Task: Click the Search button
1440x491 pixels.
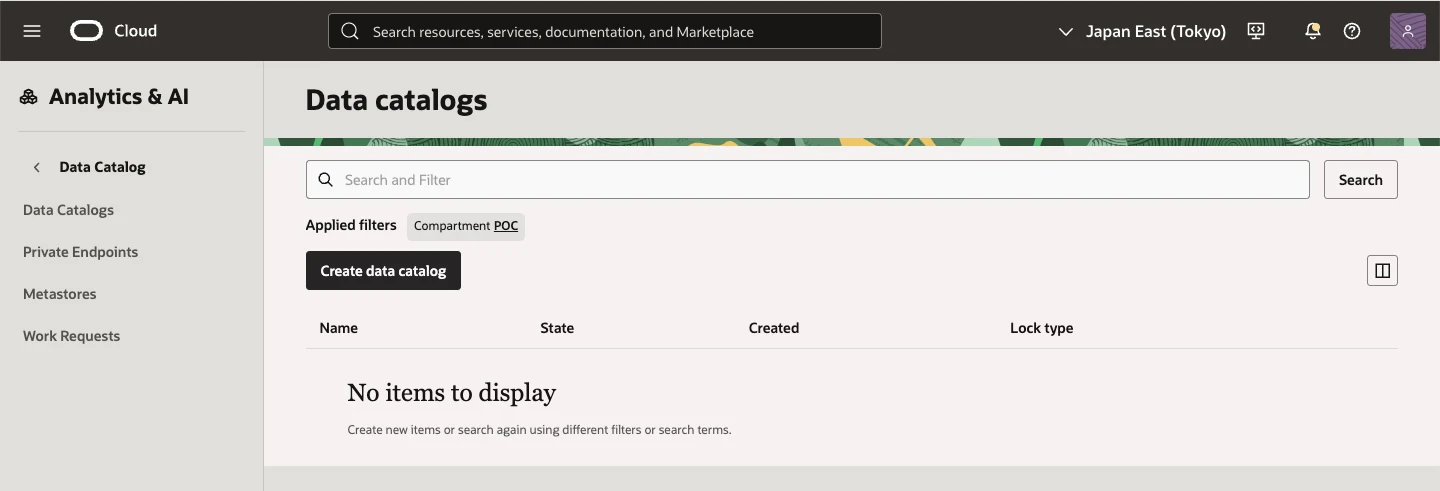Action: tap(1361, 180)
